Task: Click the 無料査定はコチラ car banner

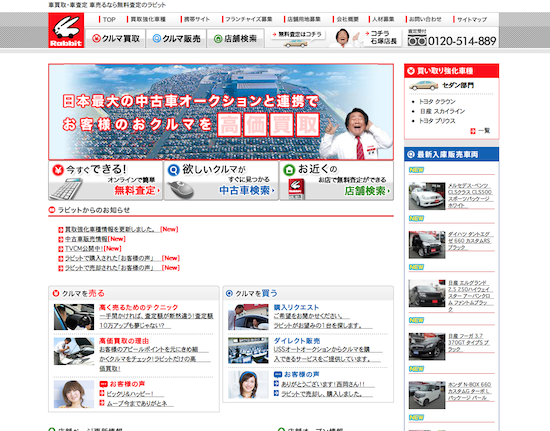Action: point(297,39)
